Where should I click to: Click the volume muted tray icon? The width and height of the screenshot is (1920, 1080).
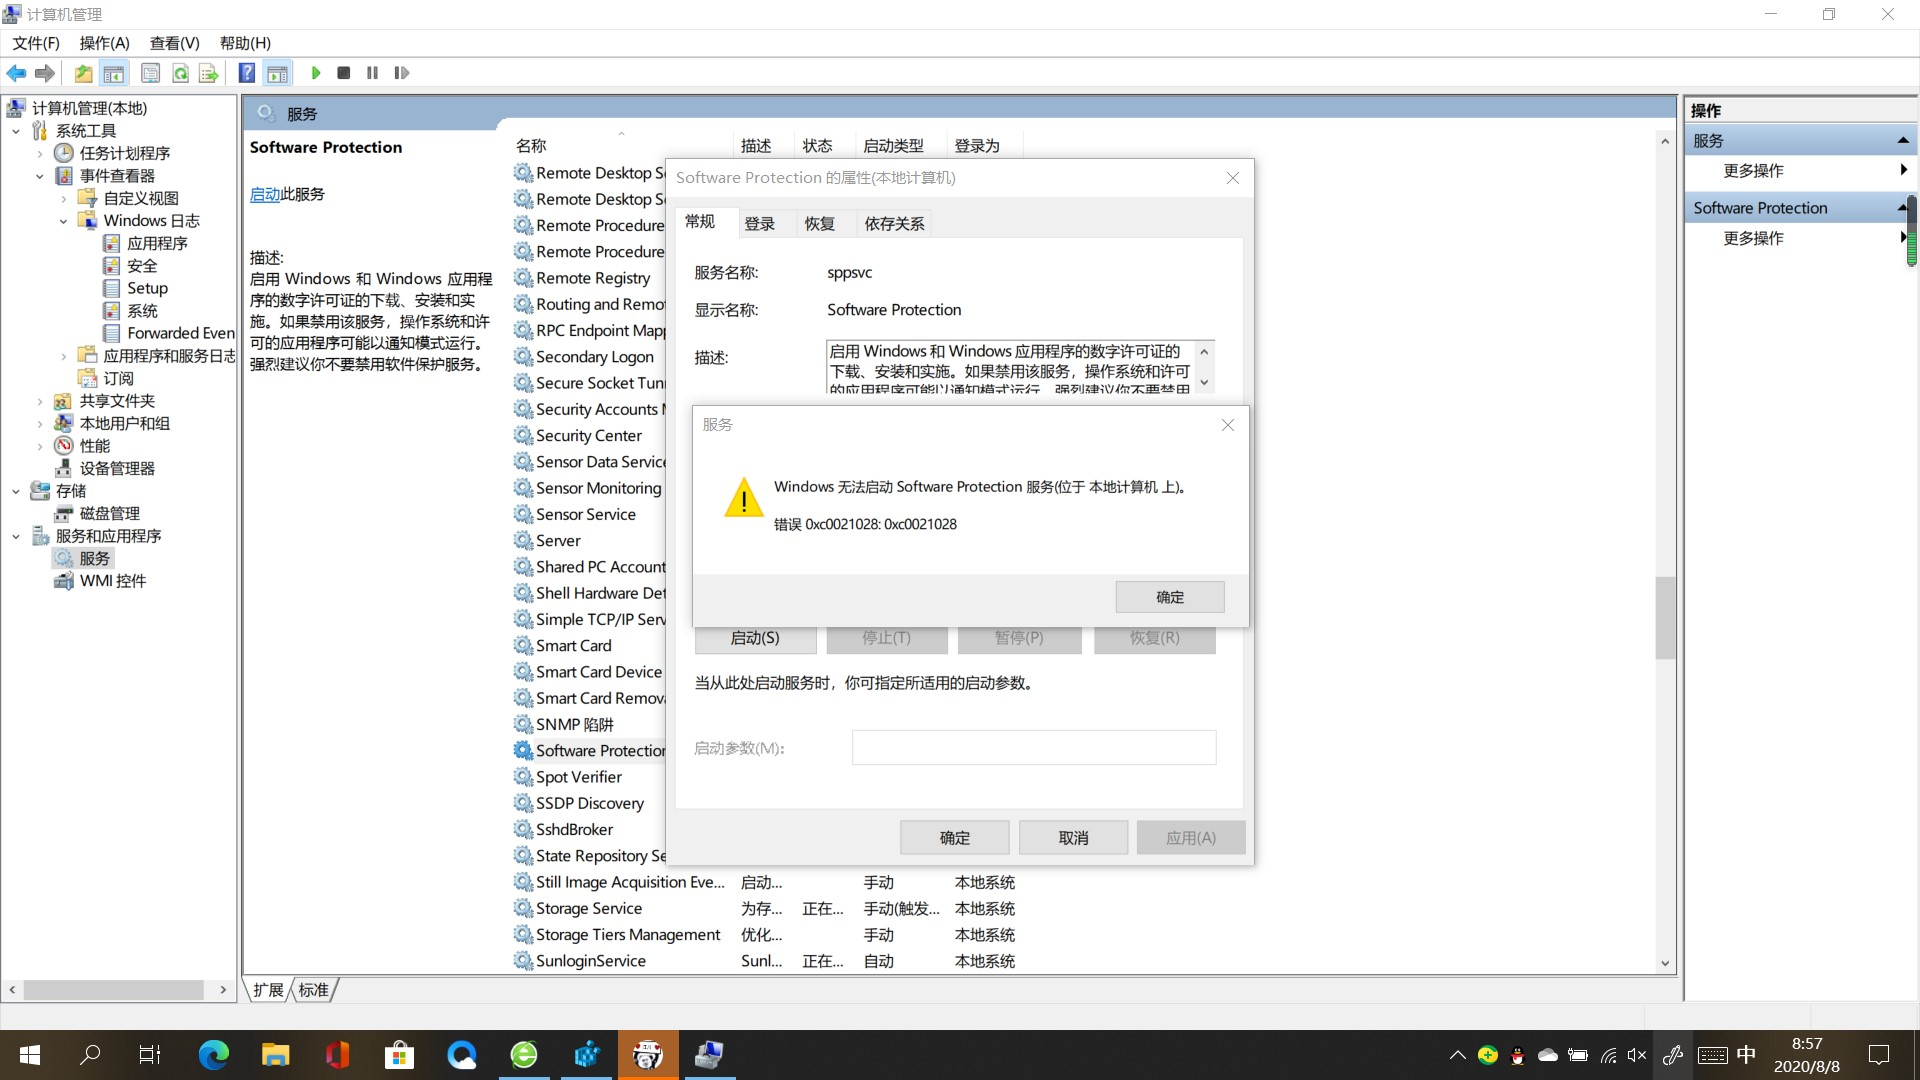1637,1055
